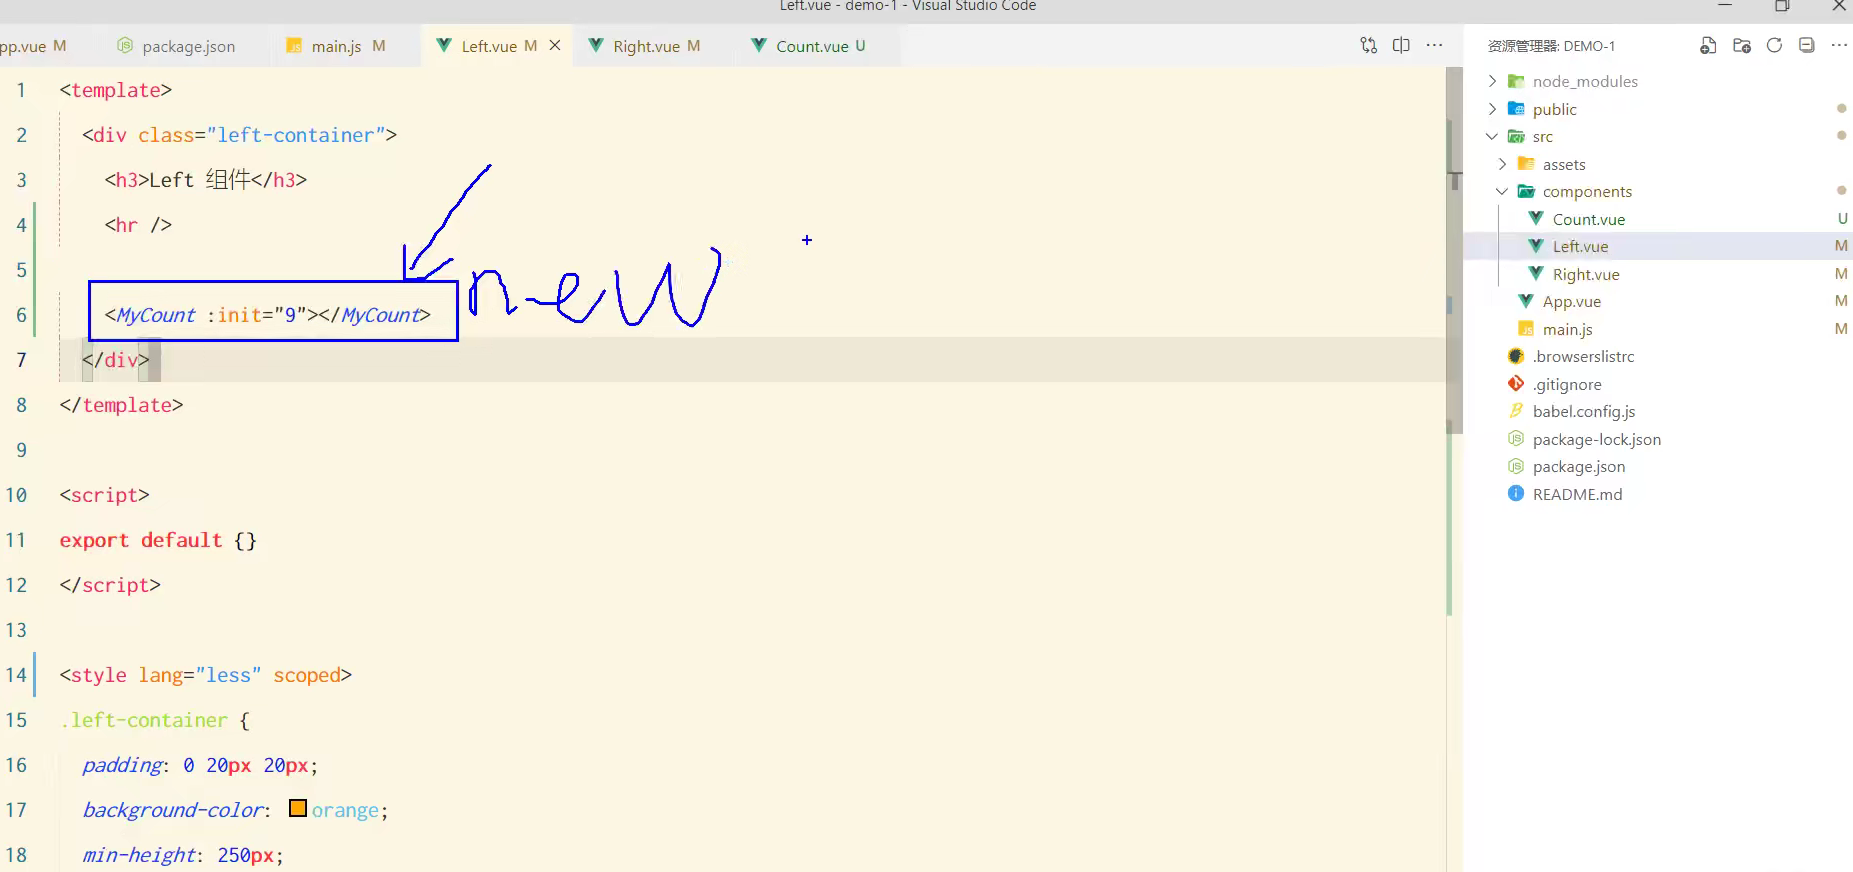Viewport: 1853px width, 872px height.
Task: Click the npm icon on package.json tab
Action: [125, 45]
